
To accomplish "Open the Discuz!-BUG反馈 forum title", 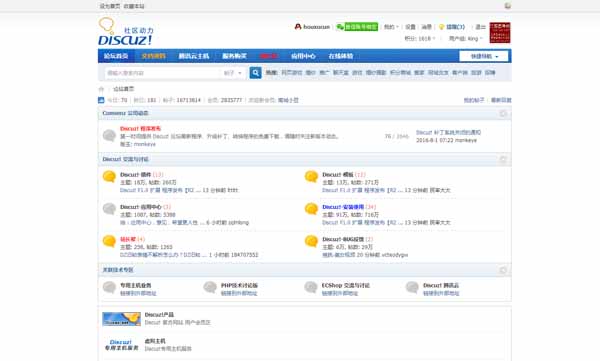I will pyautogui.click(x=343, y=239).
